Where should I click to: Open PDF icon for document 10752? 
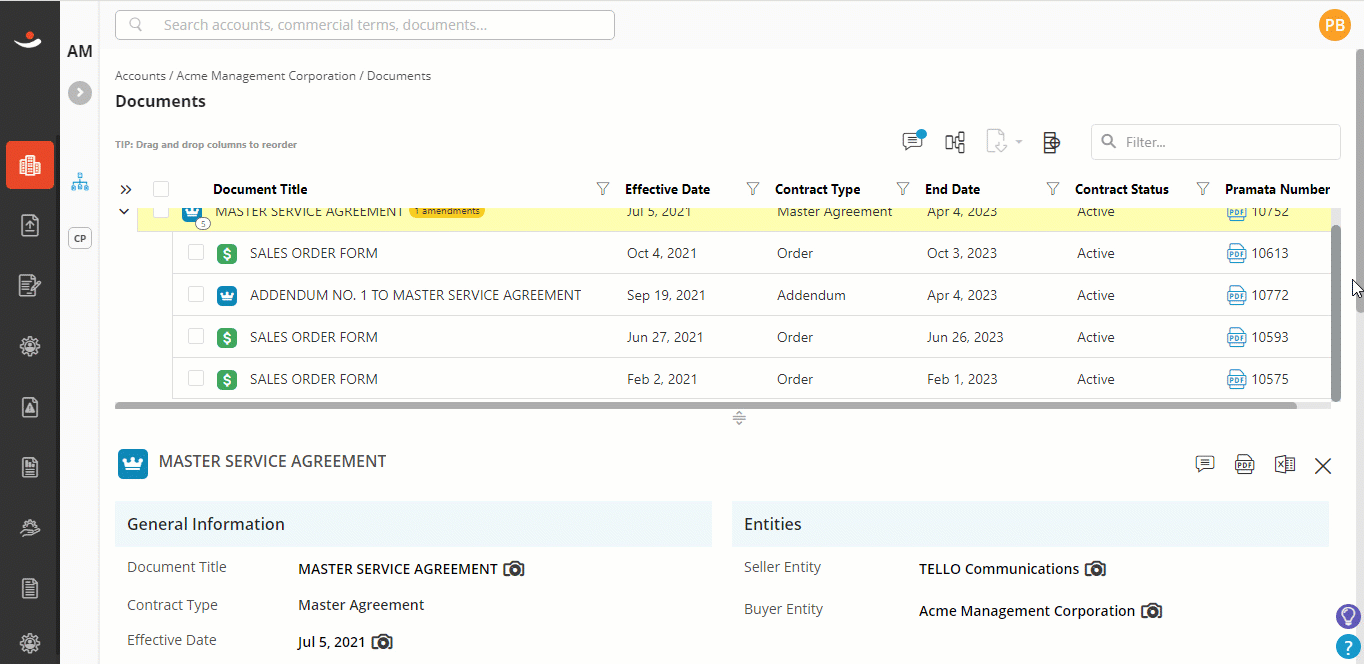tap(1236, 212)
